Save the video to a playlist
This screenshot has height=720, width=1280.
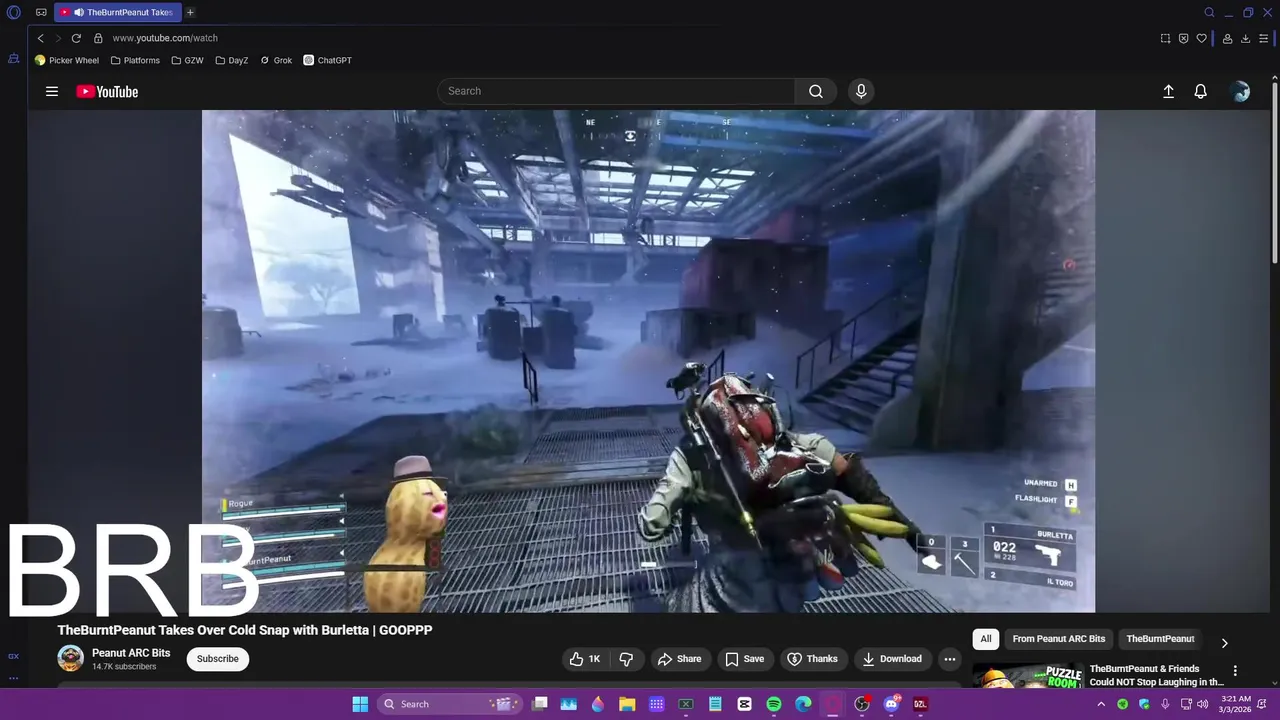point(745,659)
